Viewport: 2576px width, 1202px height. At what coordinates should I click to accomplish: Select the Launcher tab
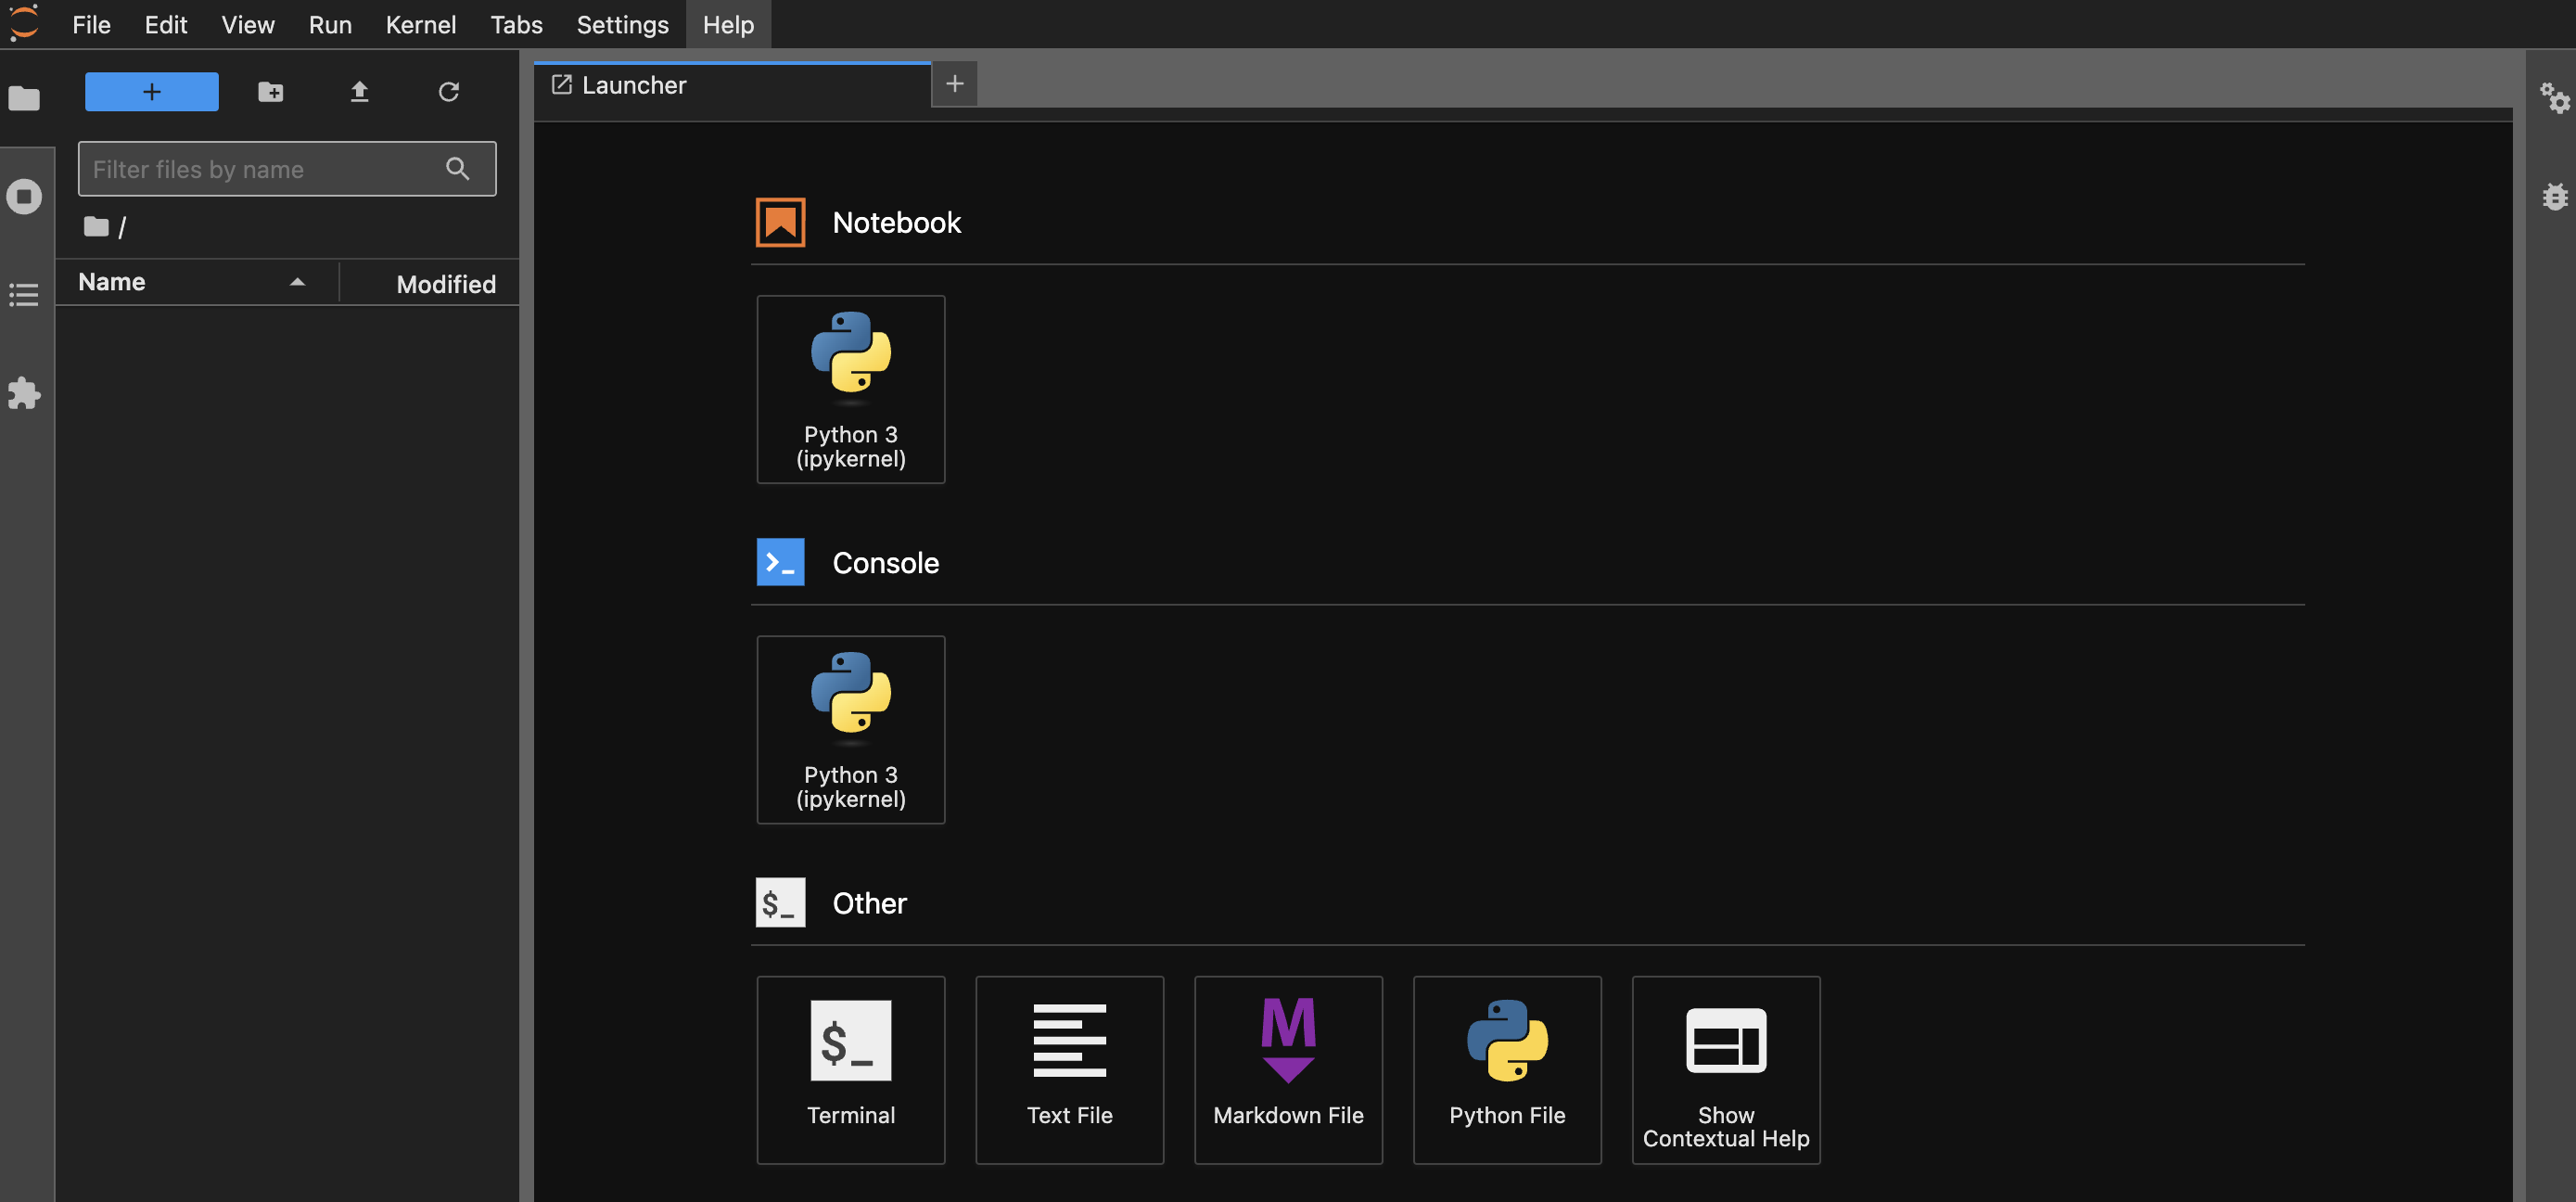pyautogui.click(x=732, y=85)
